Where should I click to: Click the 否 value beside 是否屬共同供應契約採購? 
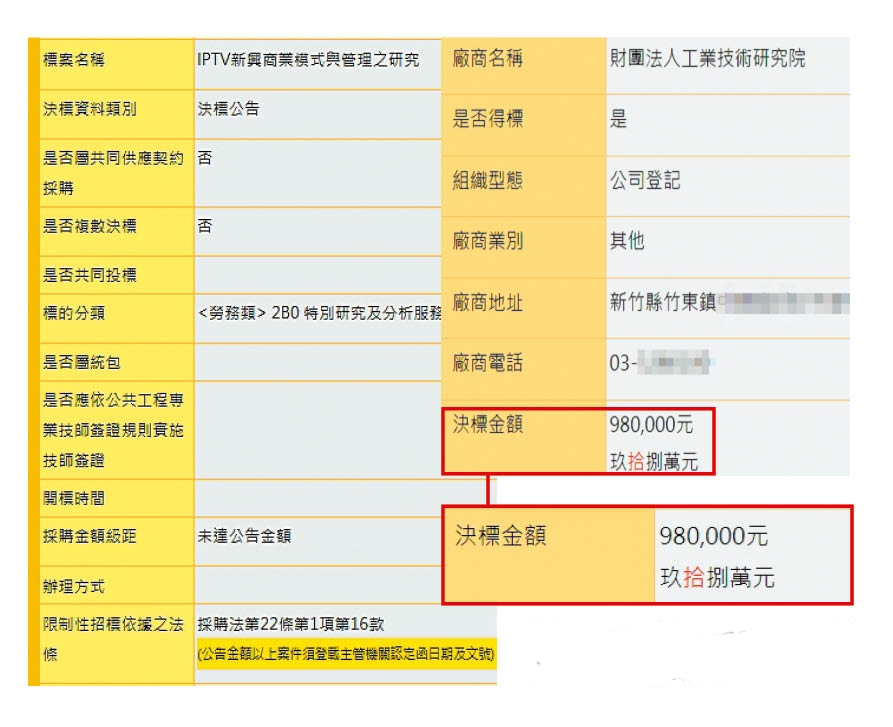click(205, 158)
